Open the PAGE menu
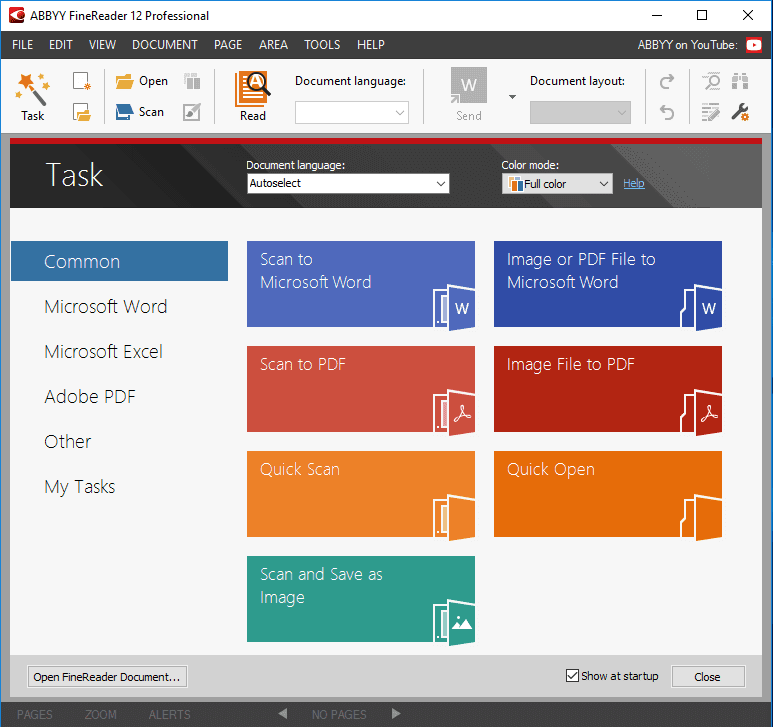The width and height of the screenshot is (773, 727). [228, 45]
